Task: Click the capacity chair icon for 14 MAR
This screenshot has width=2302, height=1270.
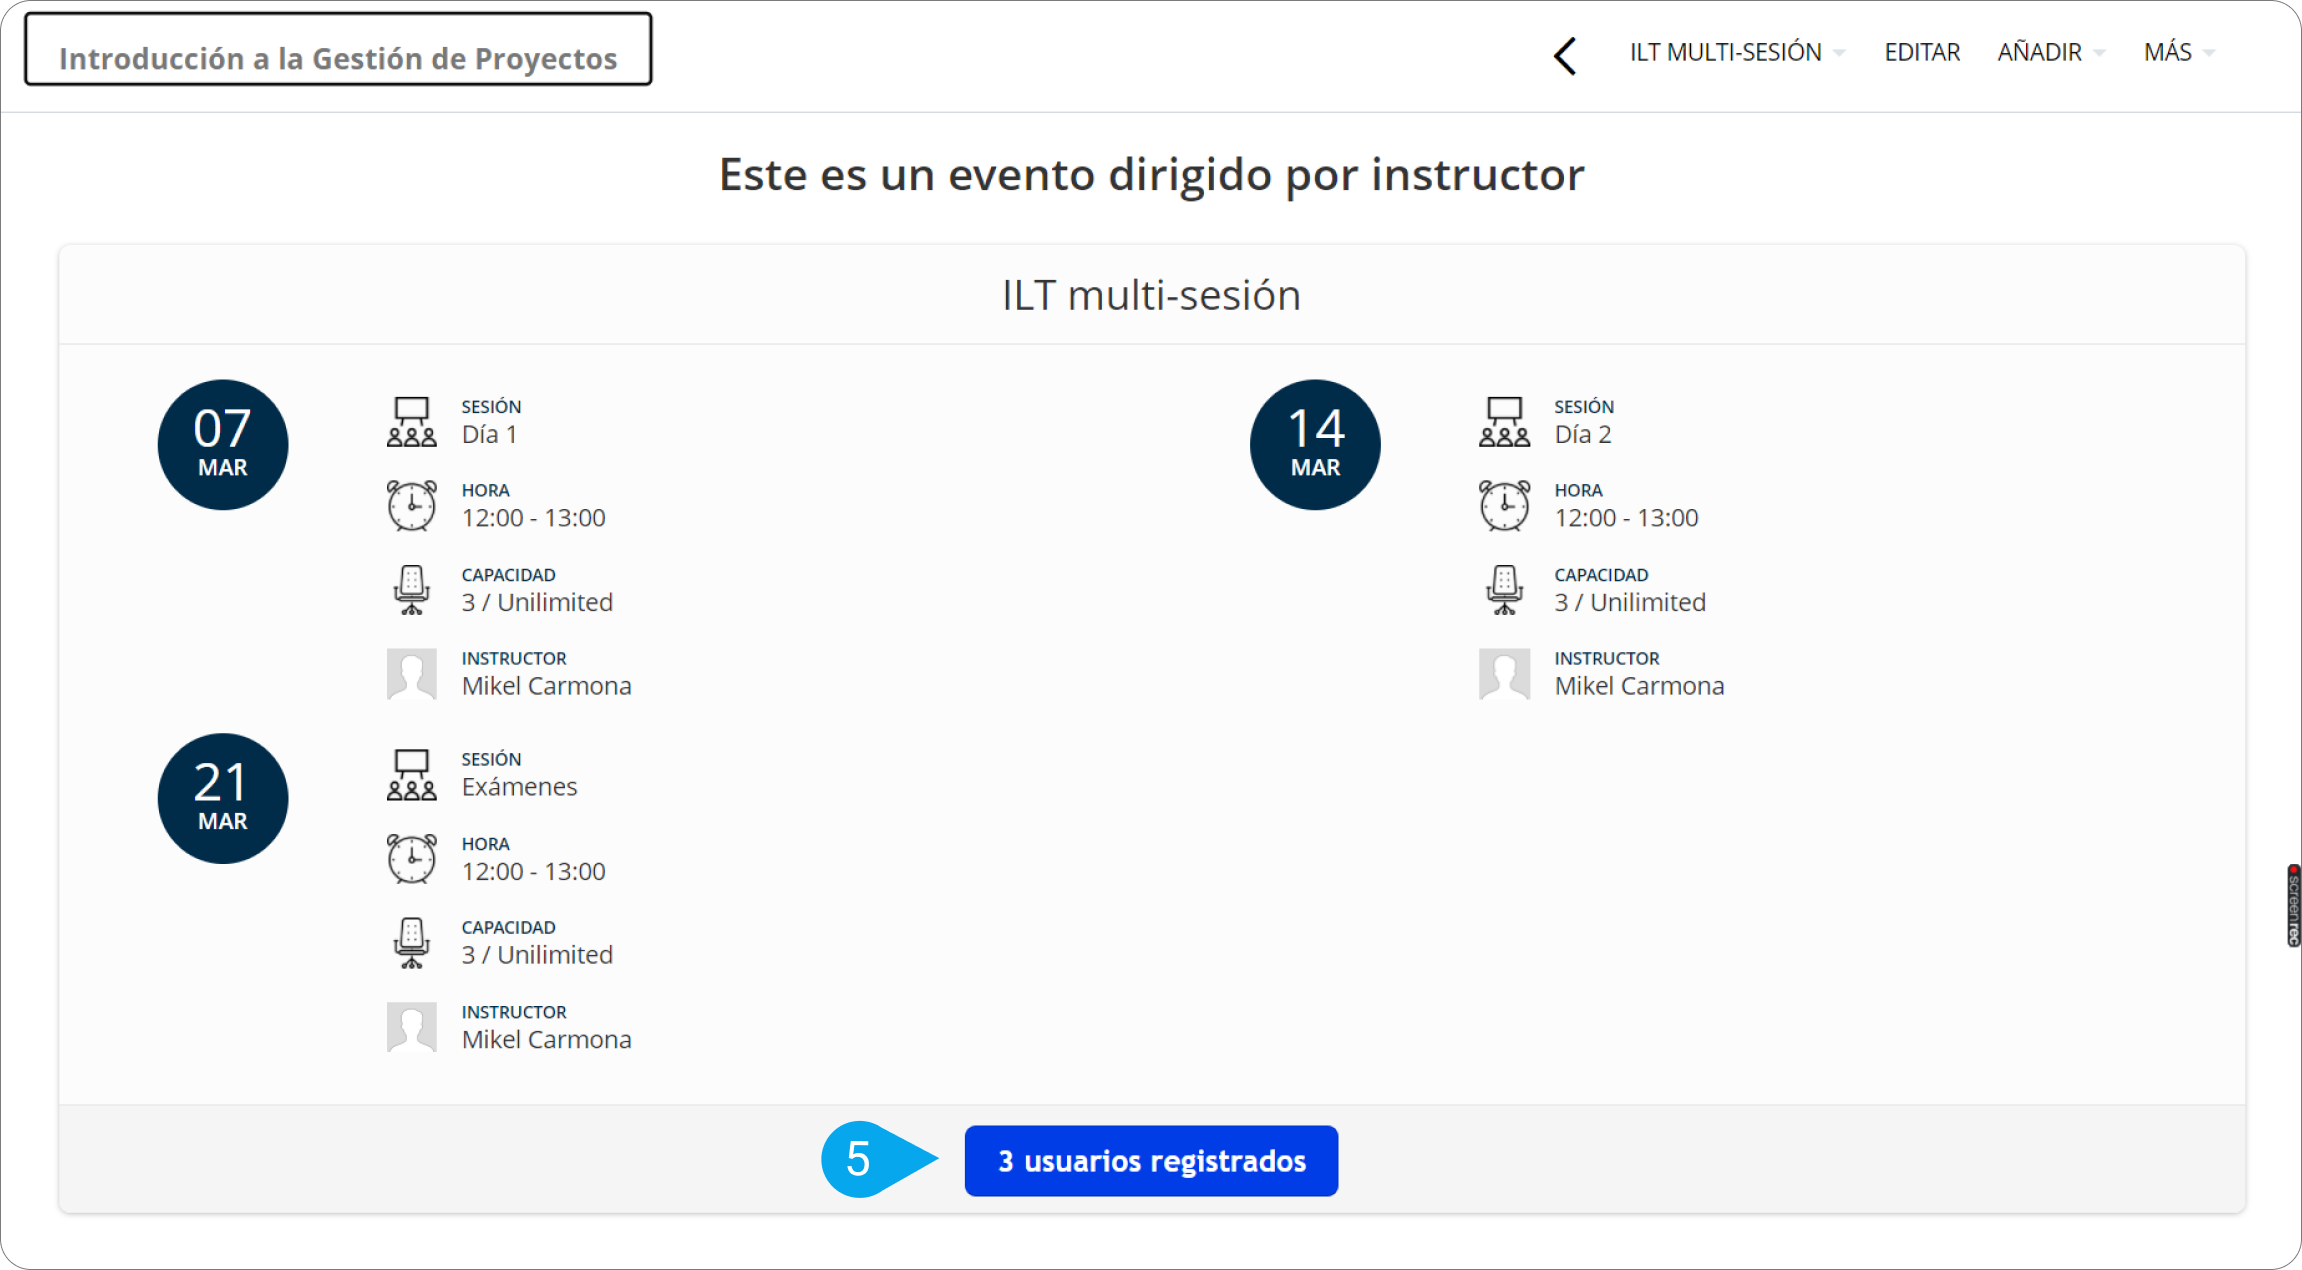Action: click(x=1504, y=589)
